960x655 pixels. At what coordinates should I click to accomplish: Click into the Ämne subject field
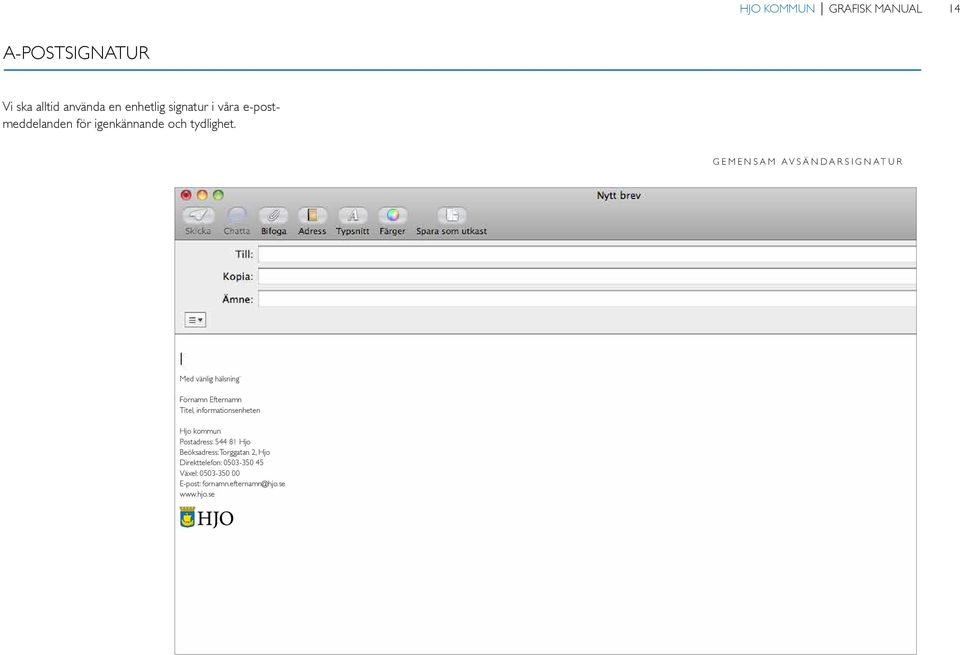(587, 299)
